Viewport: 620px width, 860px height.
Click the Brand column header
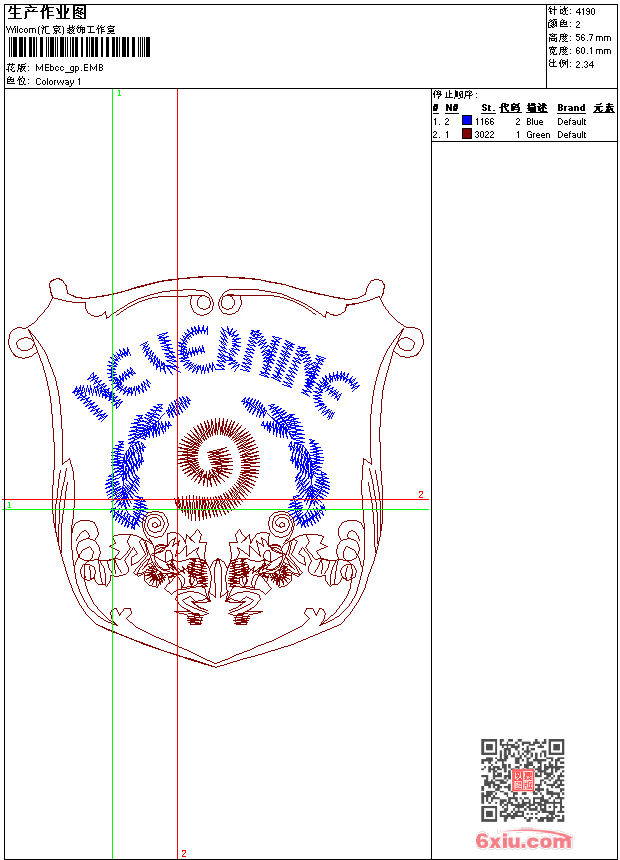coord(571,108)
